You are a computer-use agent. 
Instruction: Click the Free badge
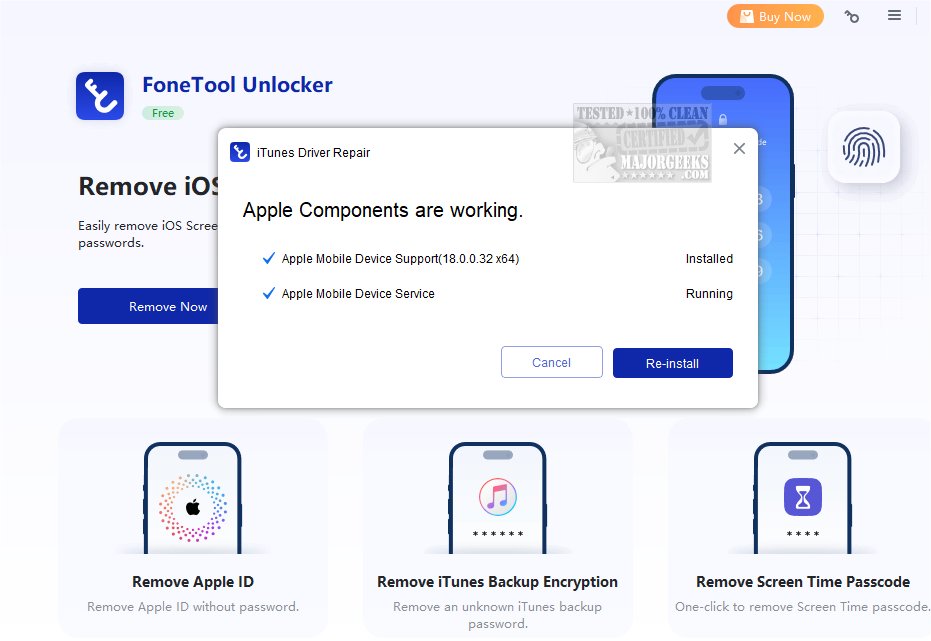[x=163, y=113]
